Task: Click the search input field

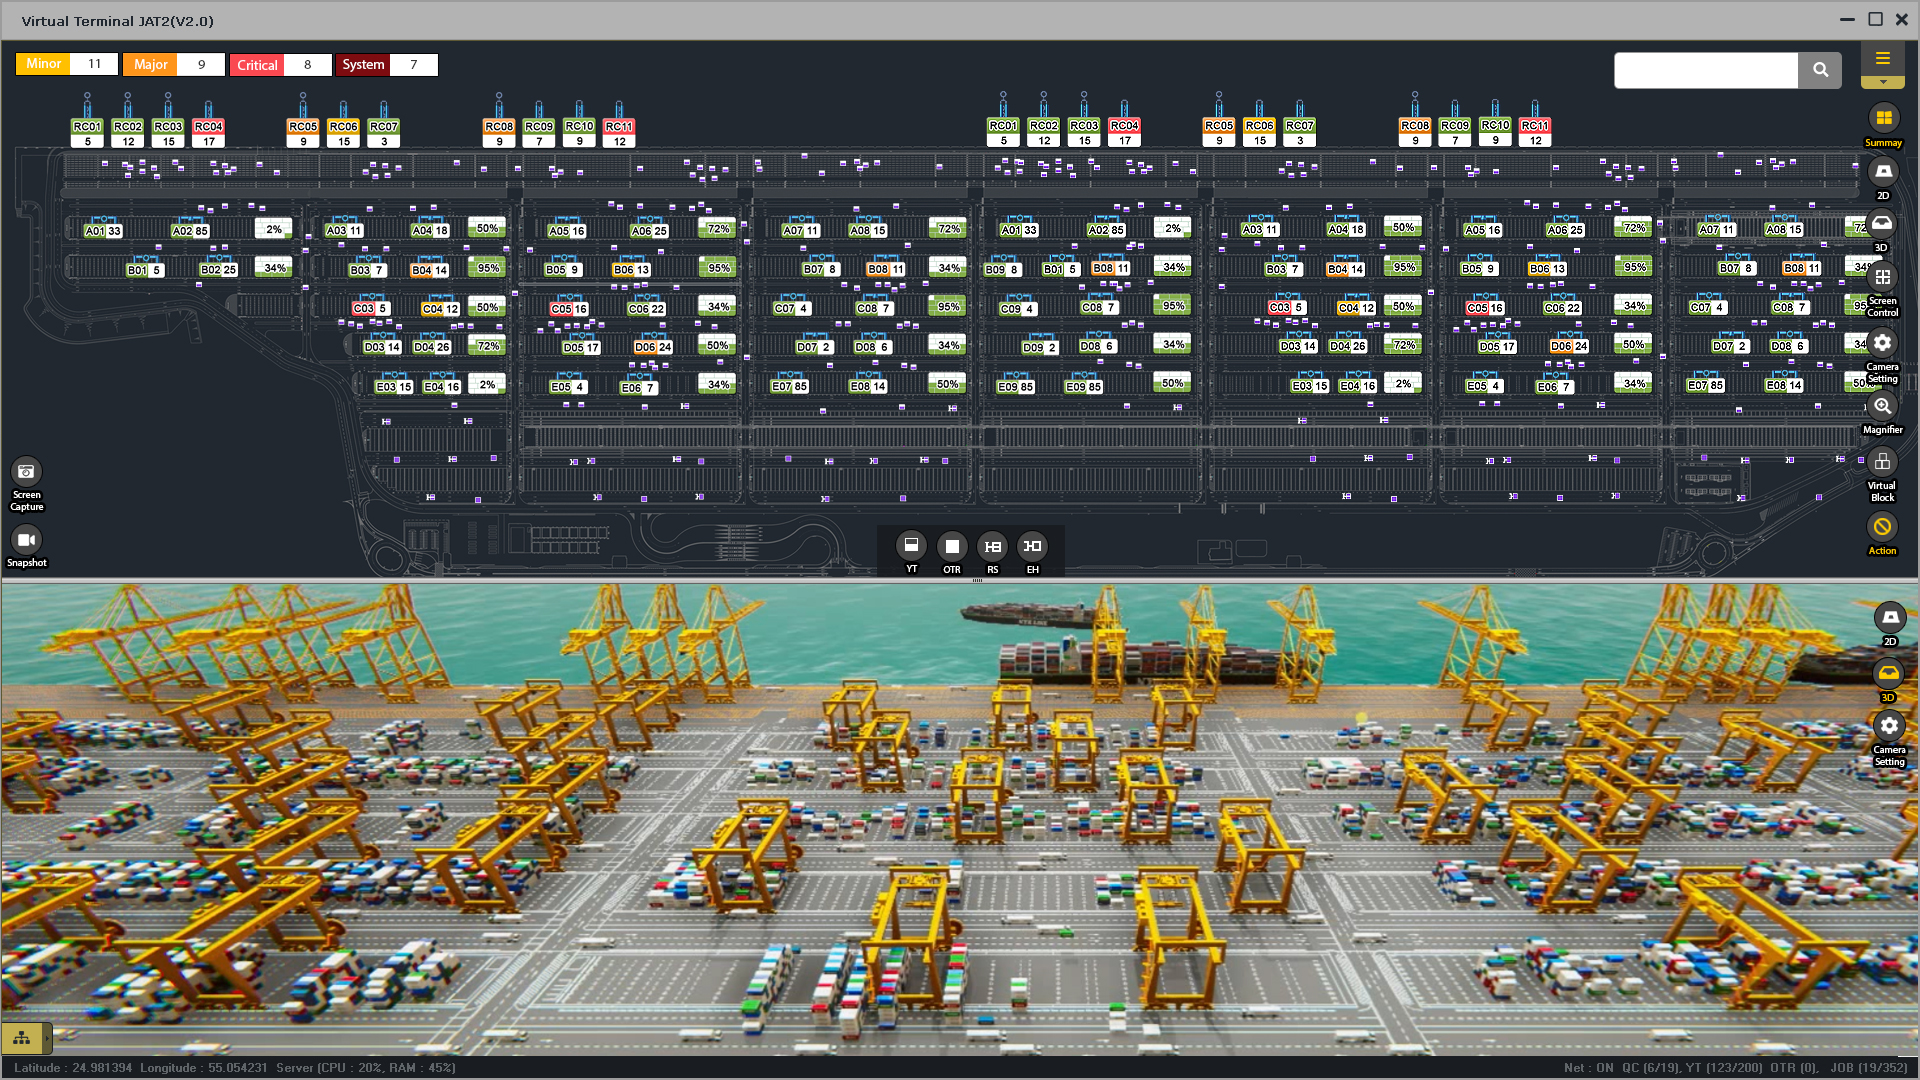Action: coord(1706,70)
